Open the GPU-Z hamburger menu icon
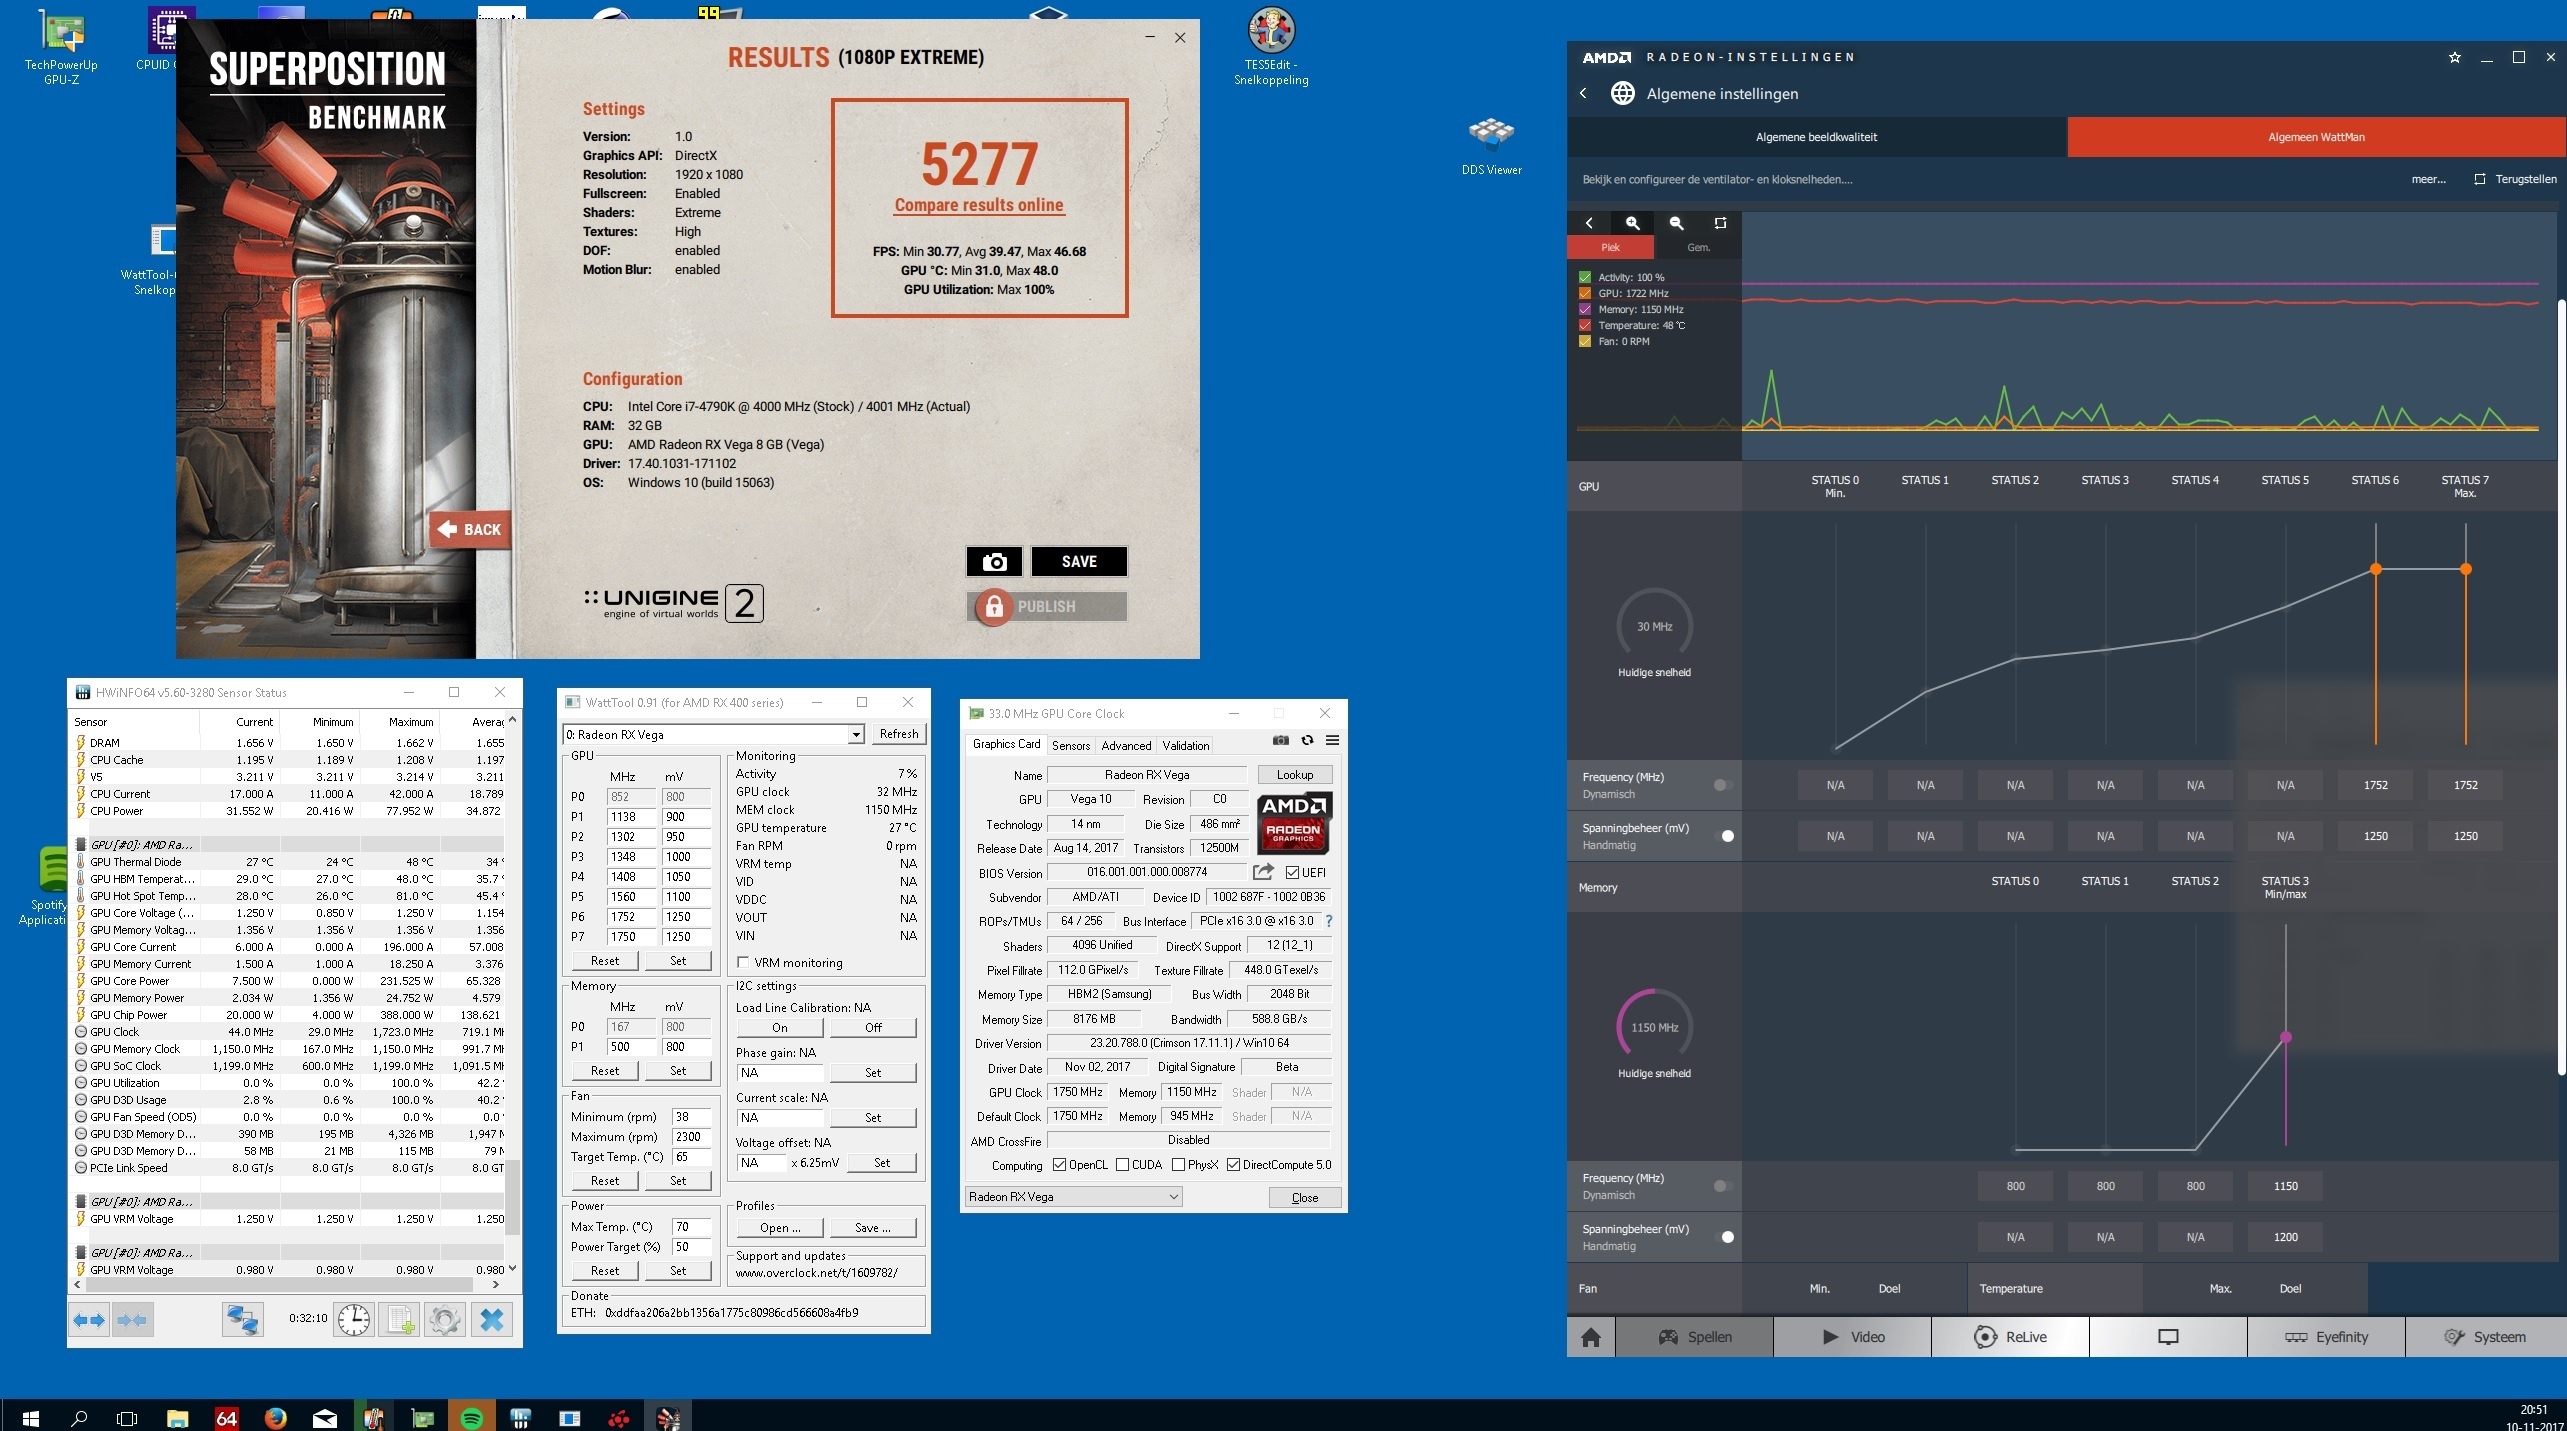The height and width of the screenshot is (1431, 2567). pos(1332,741)
